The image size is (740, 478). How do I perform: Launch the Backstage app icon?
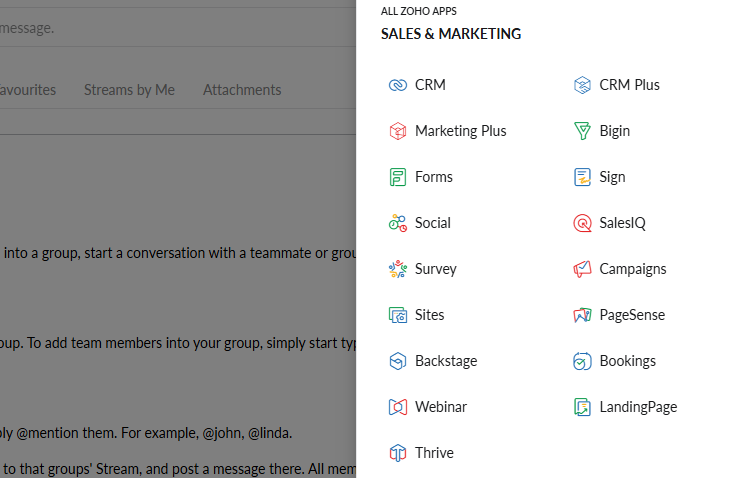coord(398,361)
